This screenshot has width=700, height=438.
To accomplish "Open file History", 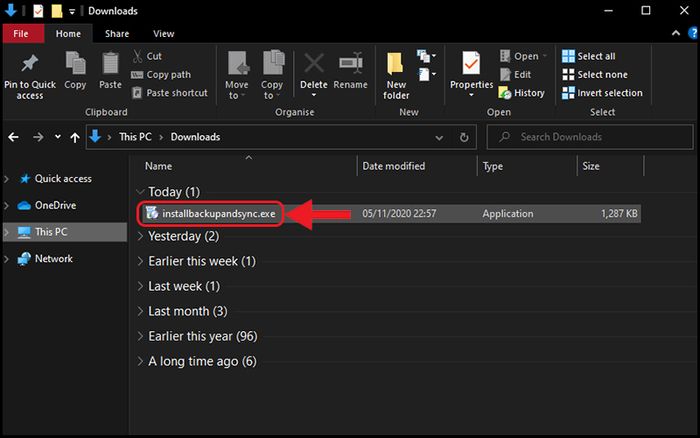I will [x=521, y=93].
